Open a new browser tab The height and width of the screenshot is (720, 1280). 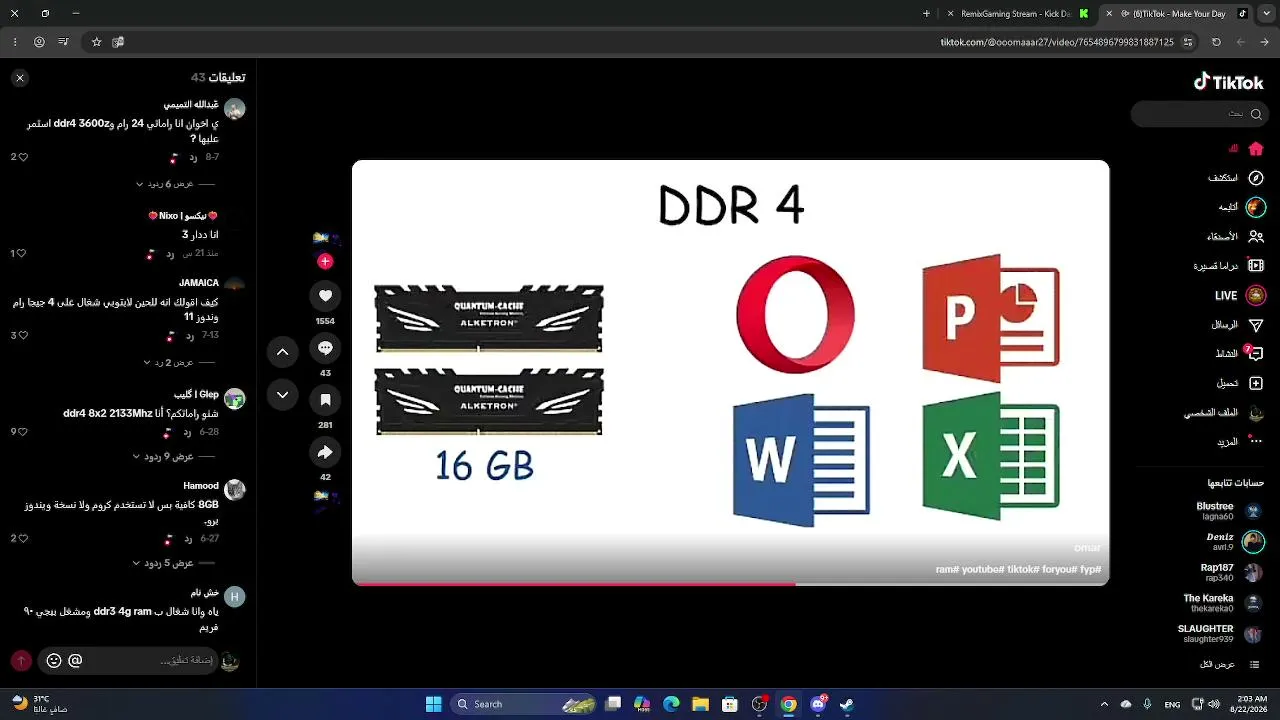tap(926, 14)
